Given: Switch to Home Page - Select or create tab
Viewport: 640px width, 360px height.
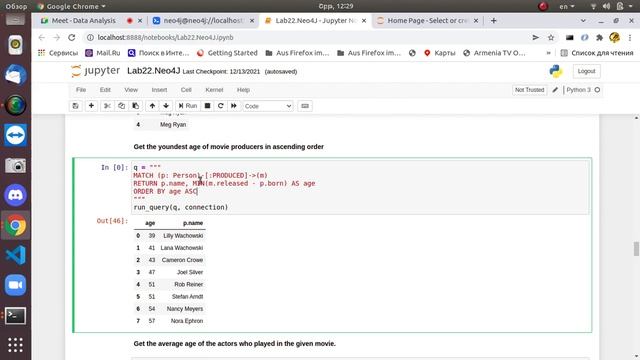Looking at the screenshot, I should pyautogui.click(x=427, y=20).
